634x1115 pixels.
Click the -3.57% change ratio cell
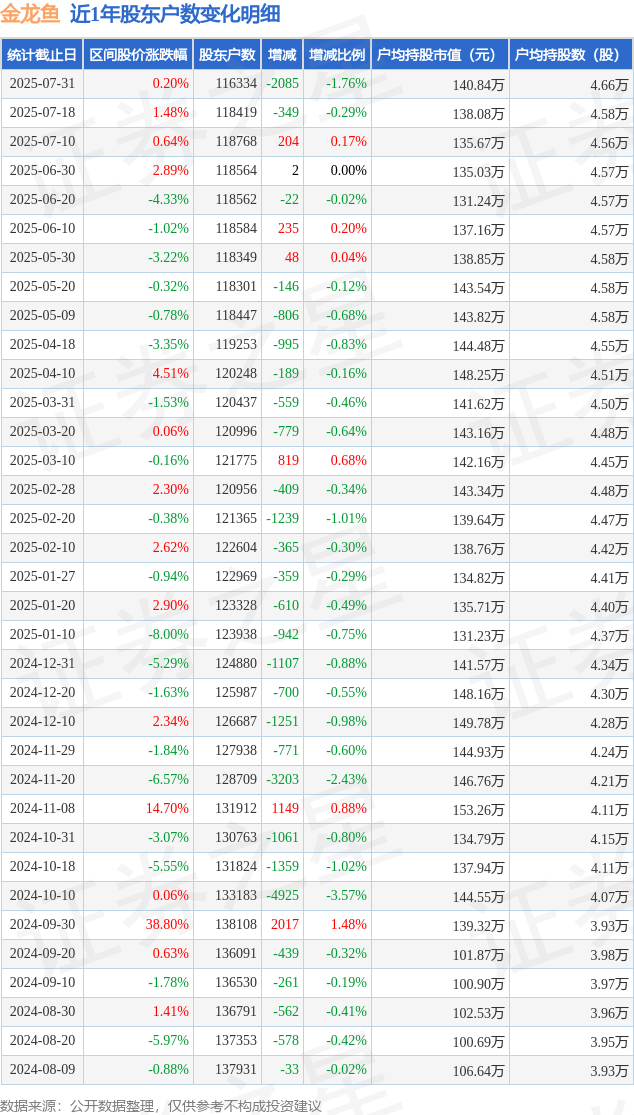point(346,895)
